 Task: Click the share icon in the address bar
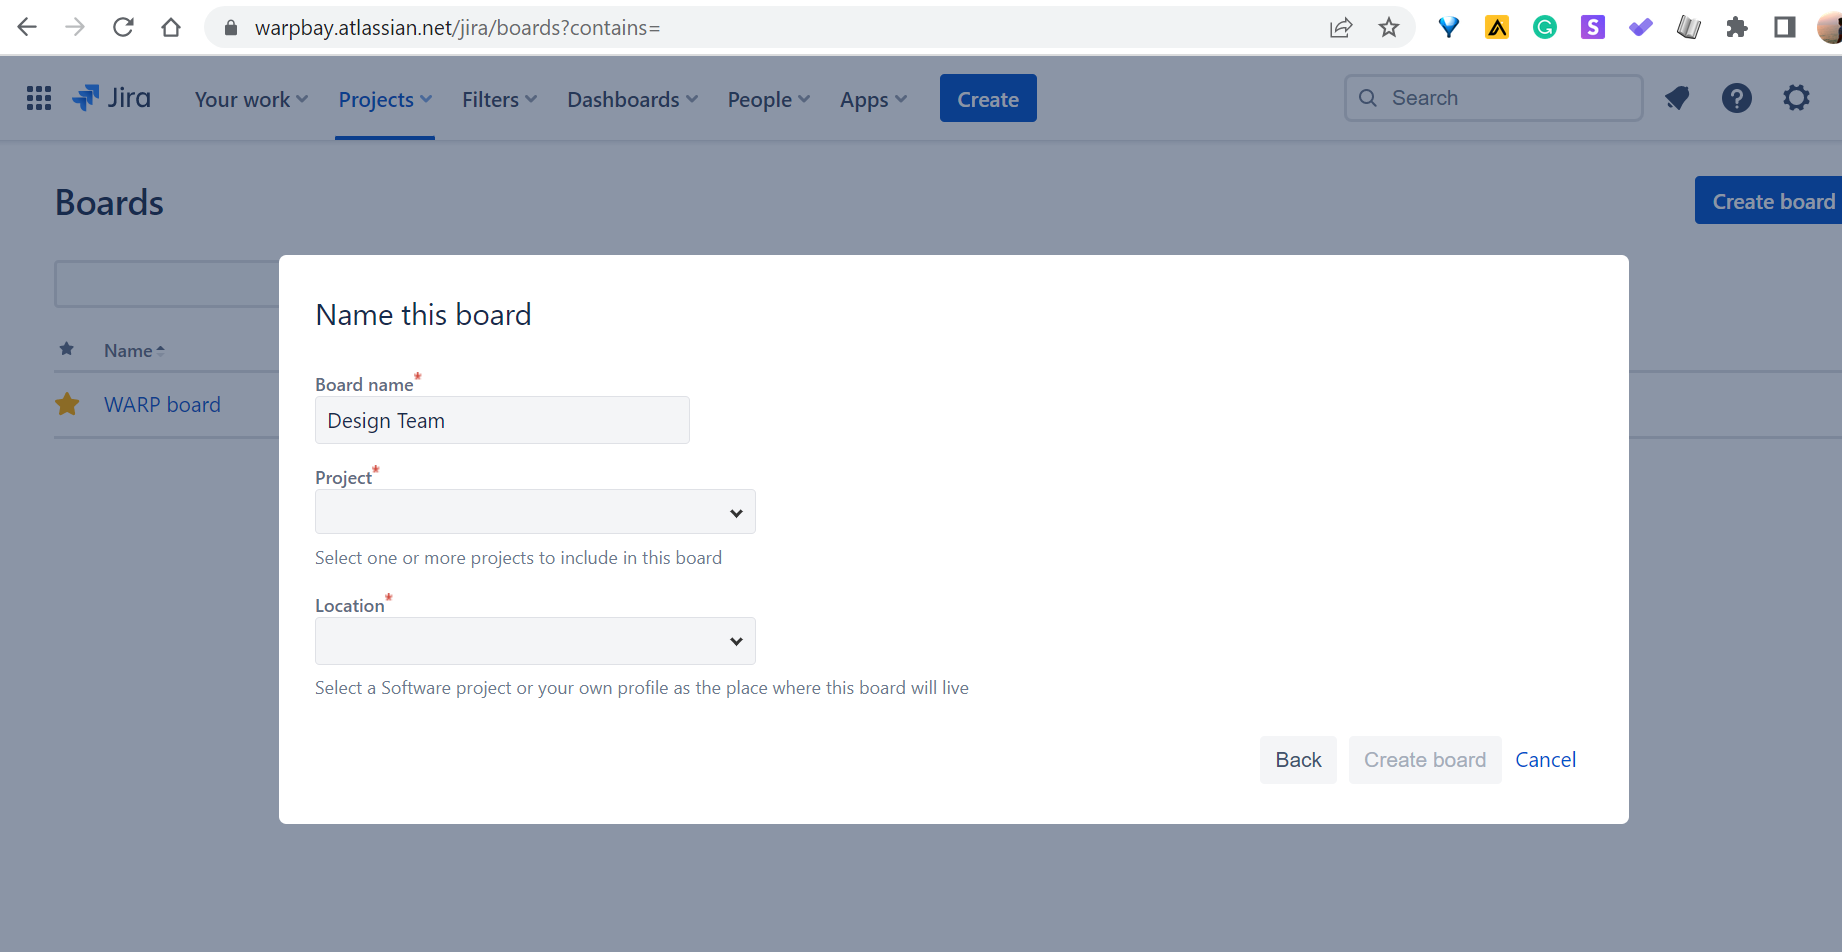click(1340, 27)
